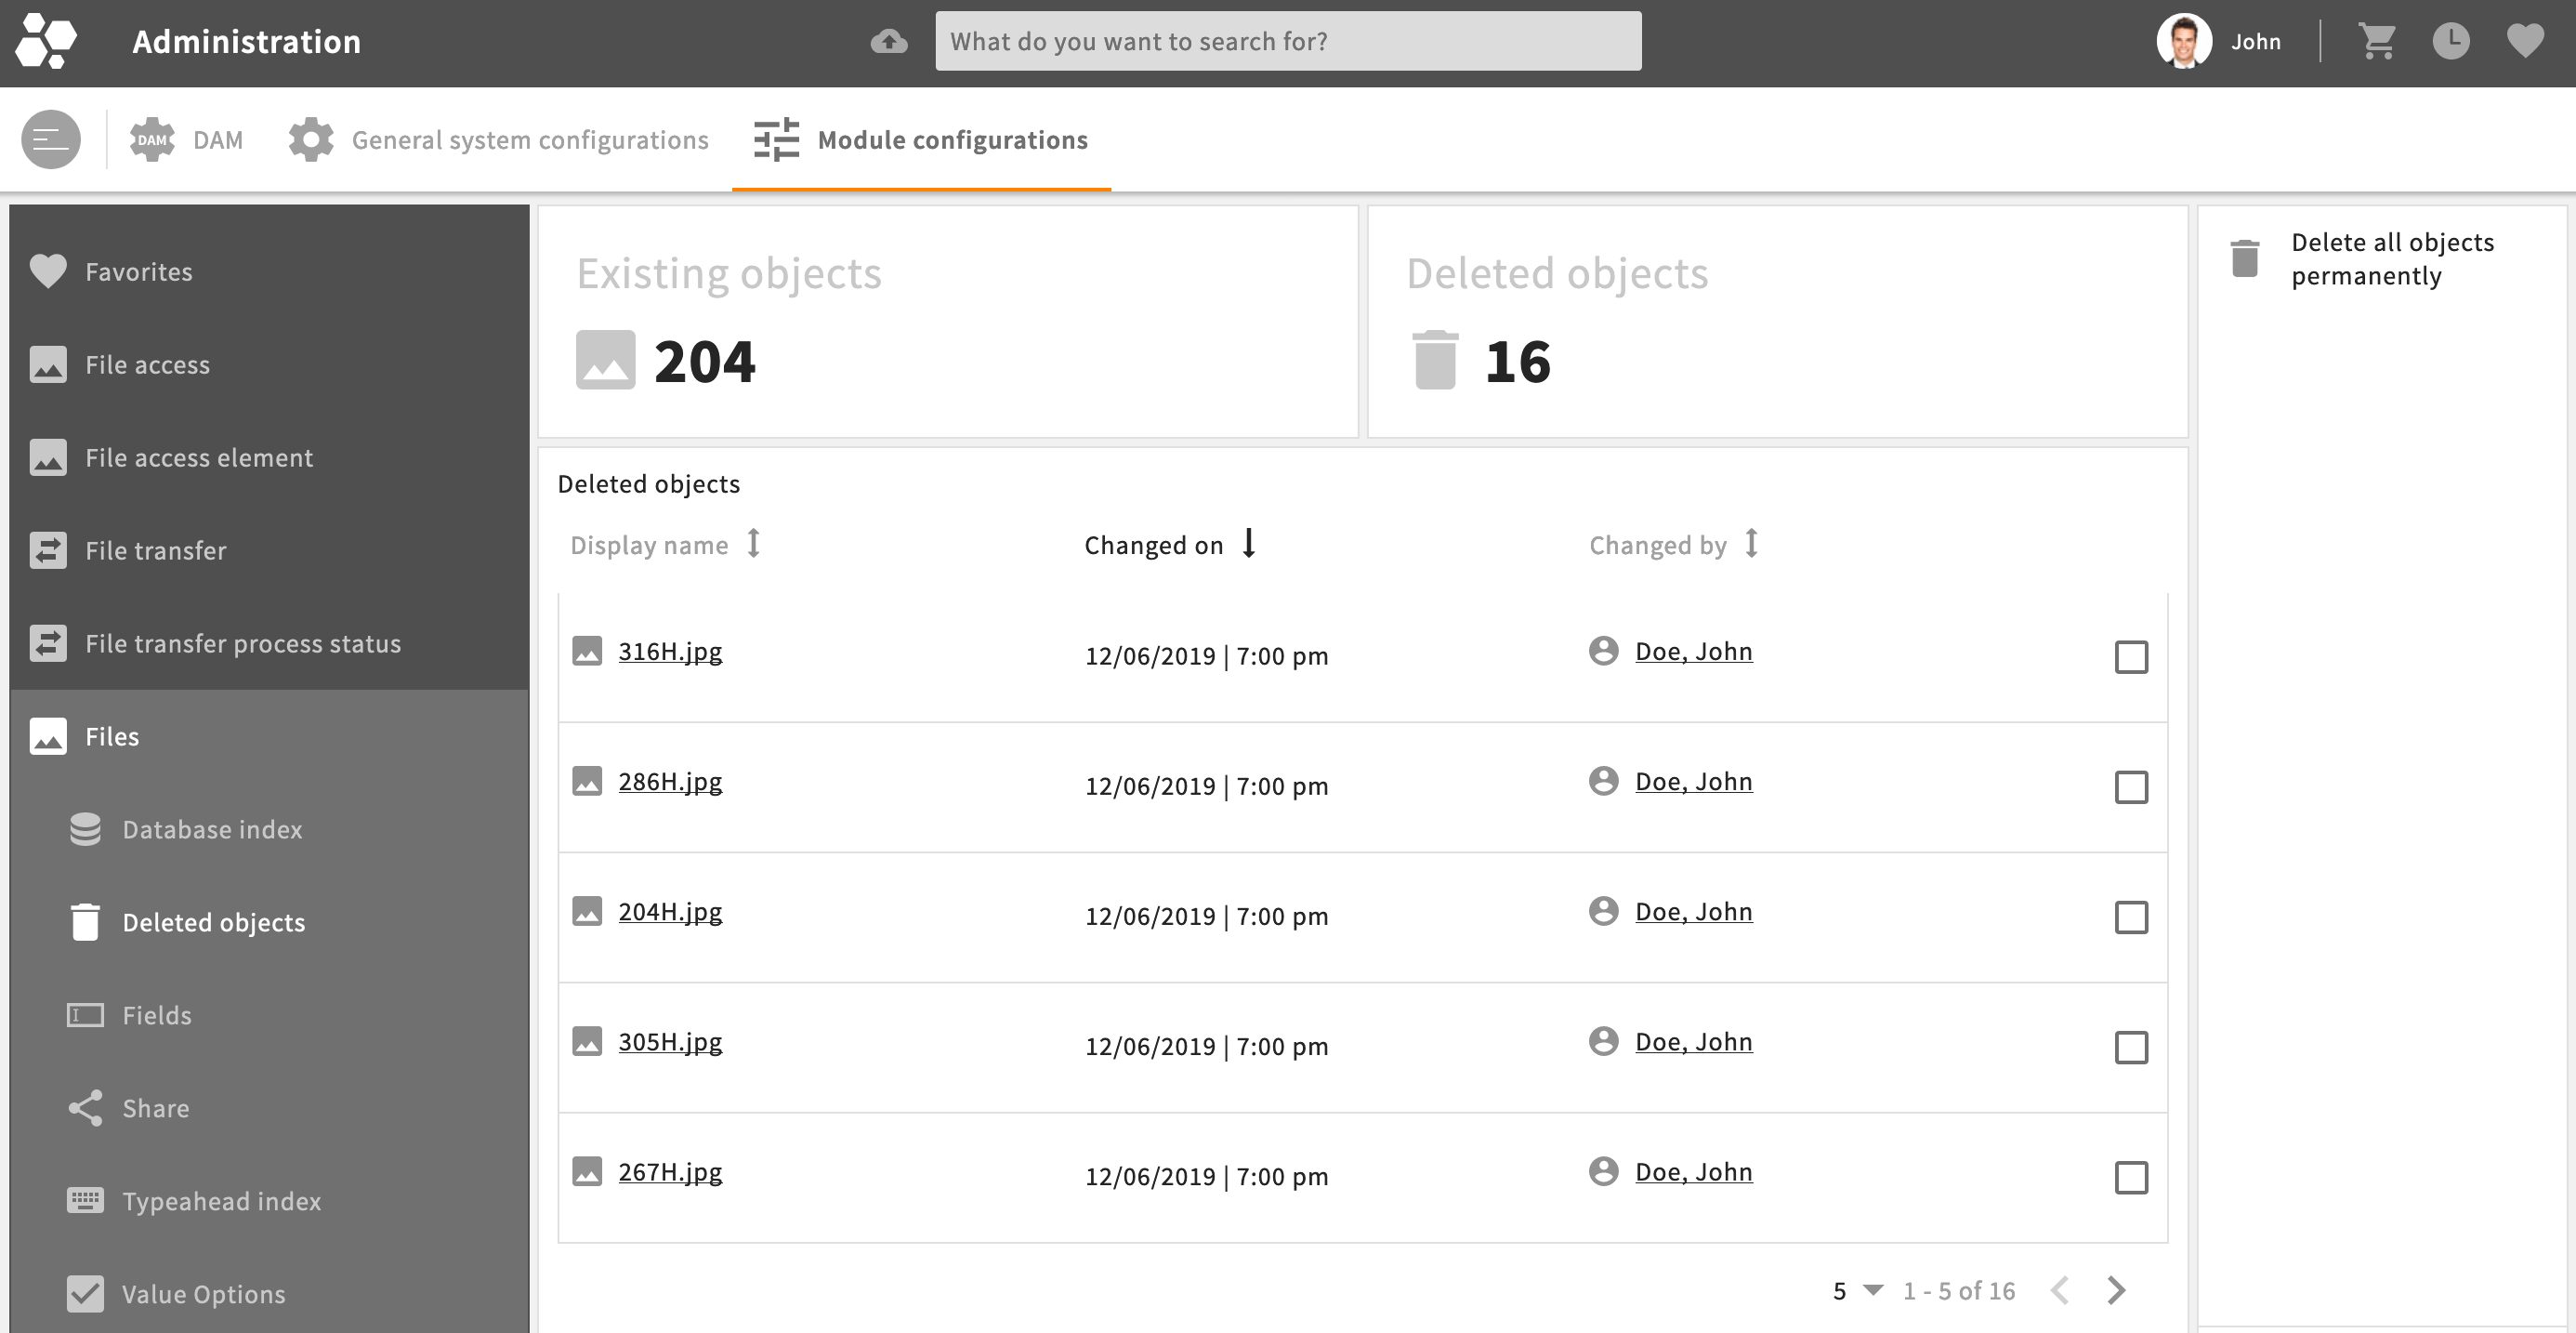
Task: Open the DAM tab
Action: point(186,139)
